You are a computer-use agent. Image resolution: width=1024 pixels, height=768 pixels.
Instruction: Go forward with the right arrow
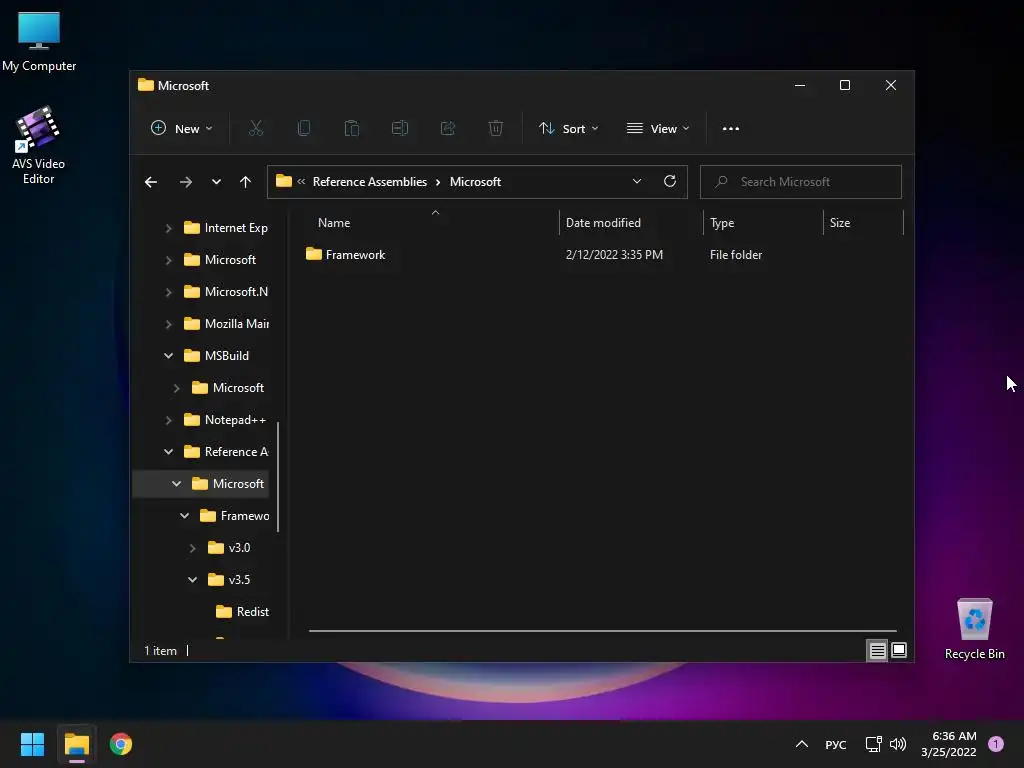[x=186, y=182]
